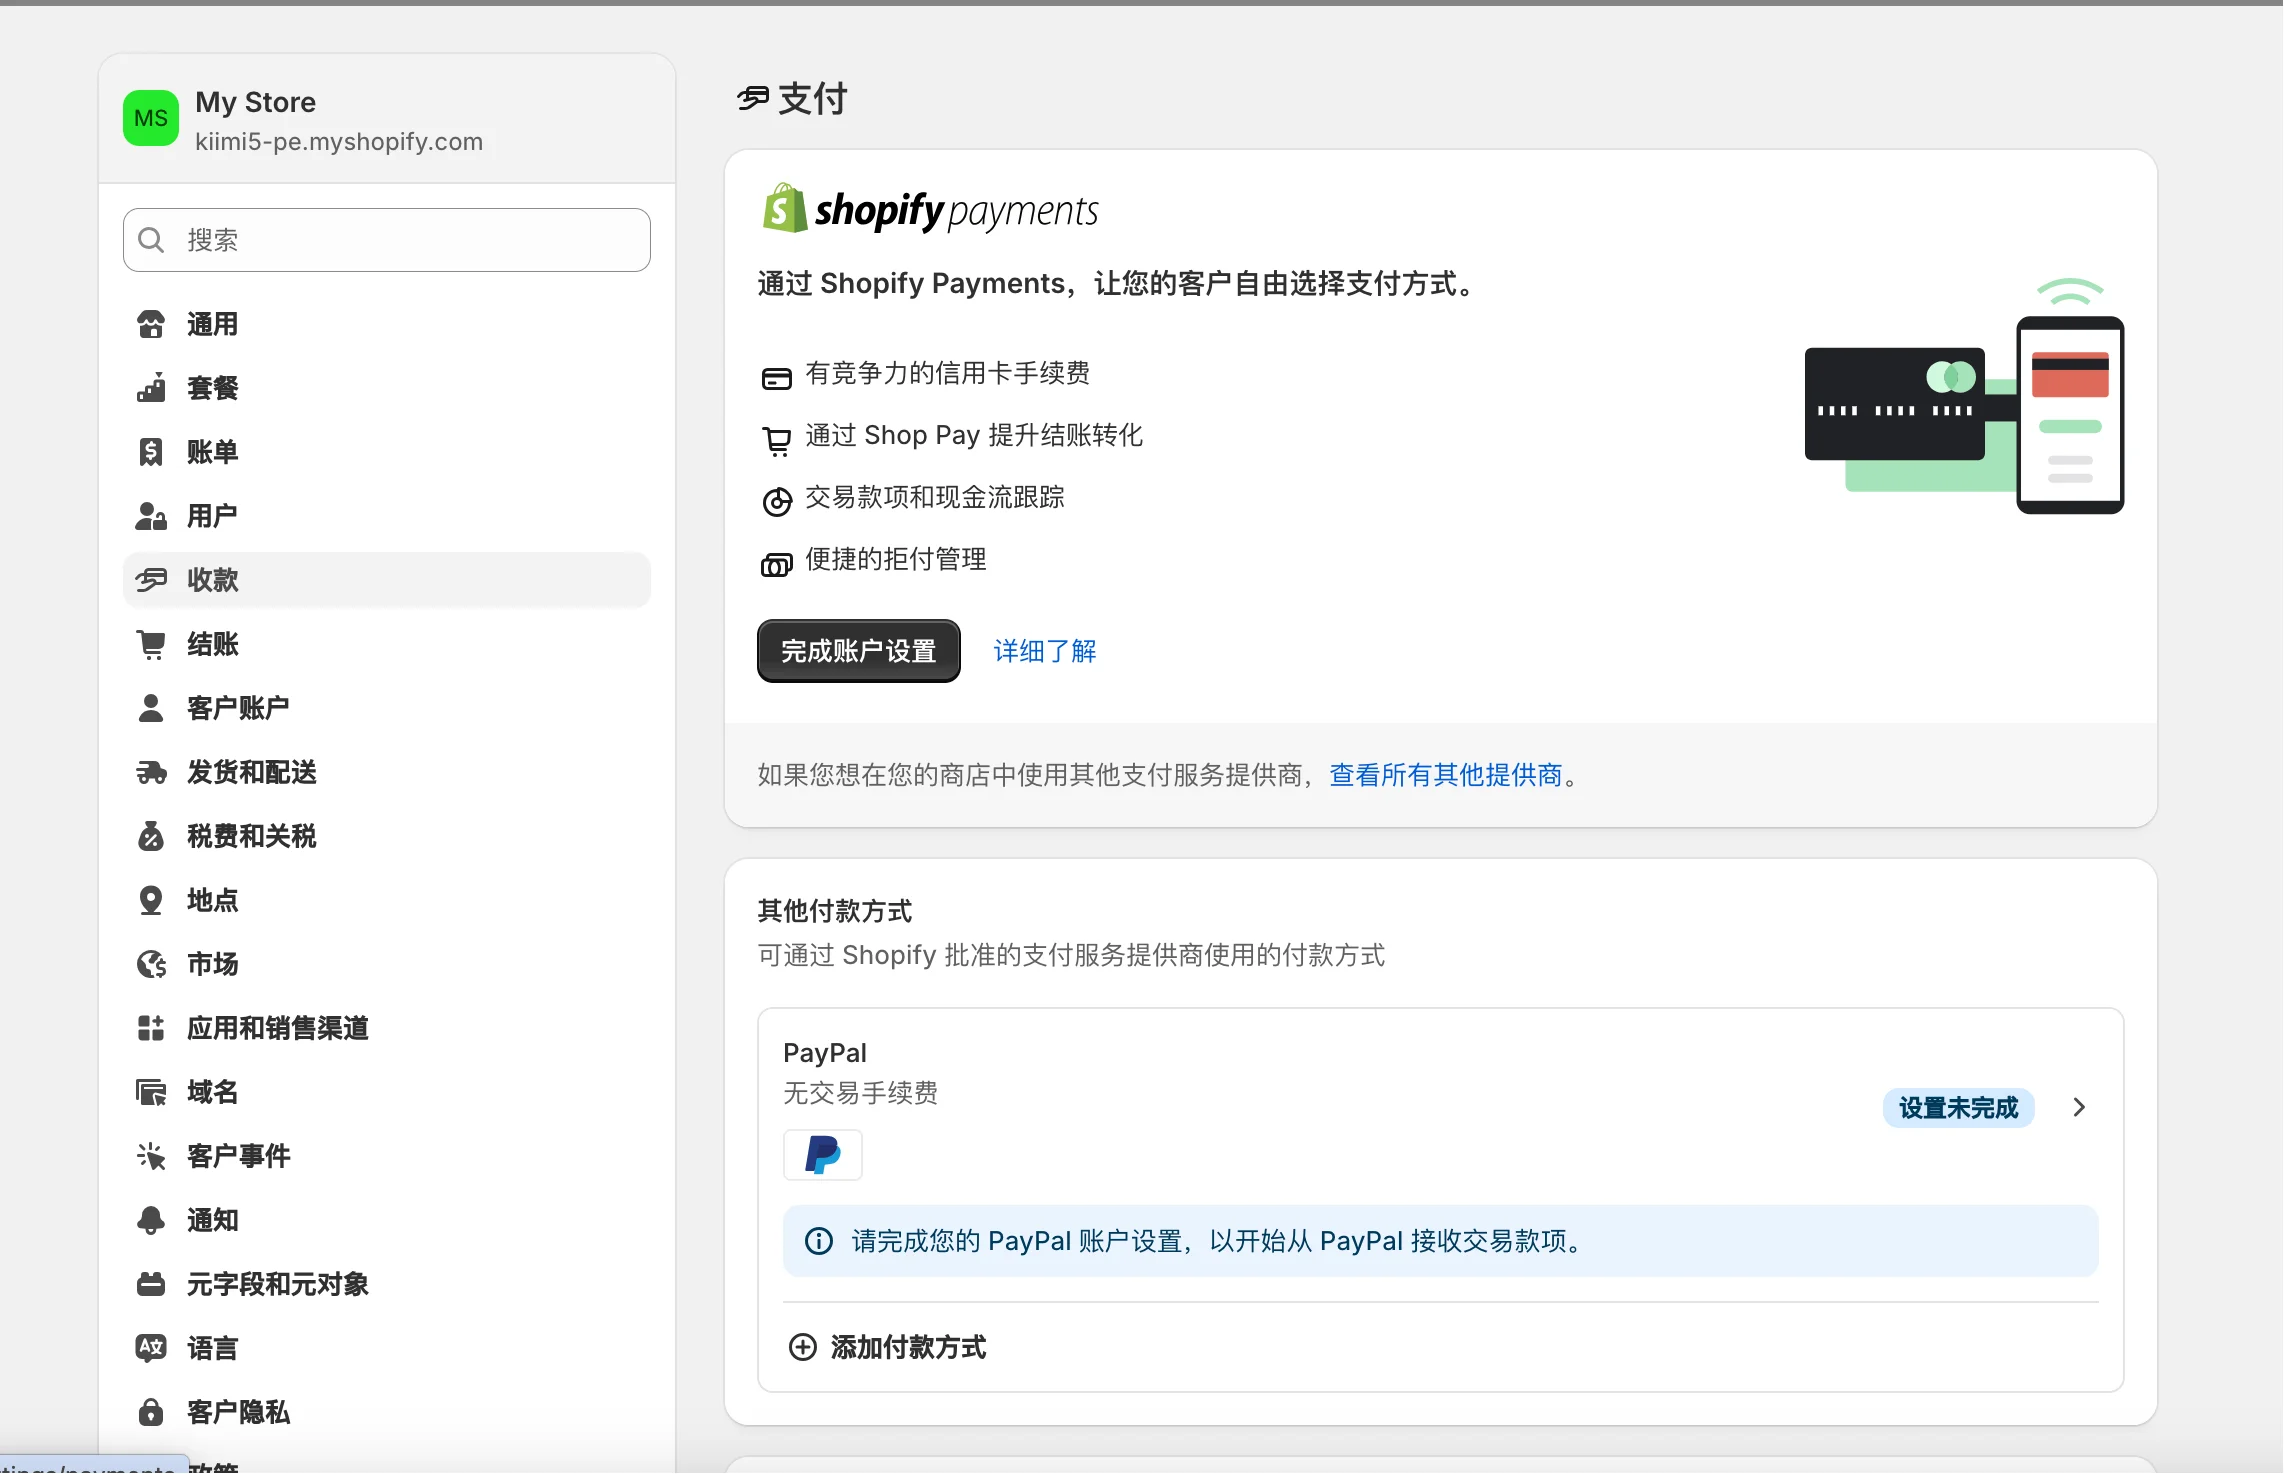
Task: Click the My Store MS avatar icon
Action: (x=151, y=118)
